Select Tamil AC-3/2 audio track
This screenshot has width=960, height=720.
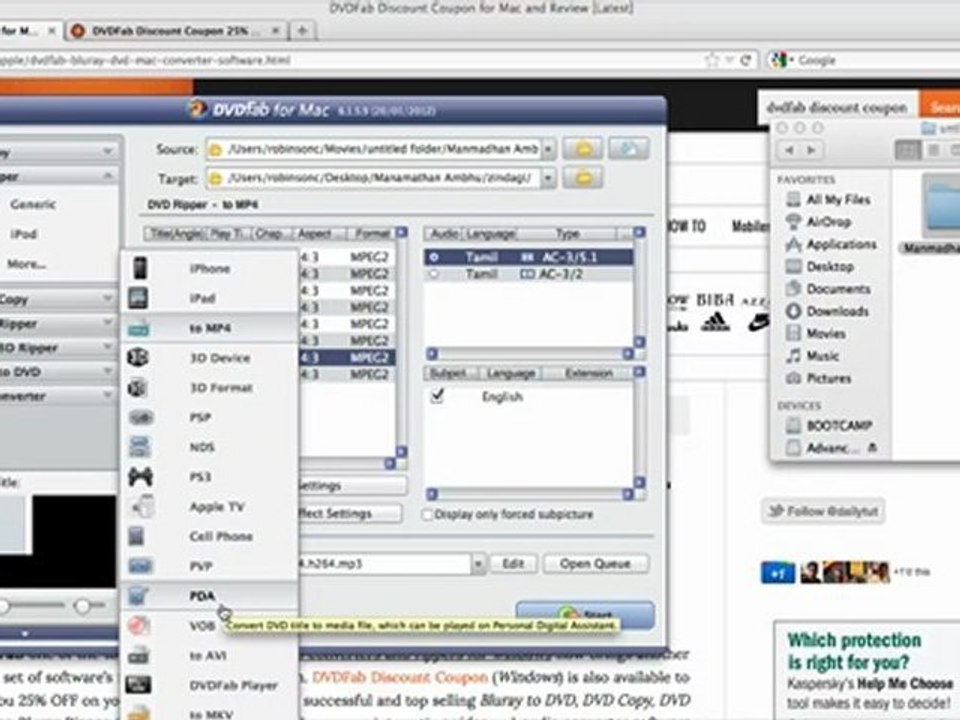(528, 274)
